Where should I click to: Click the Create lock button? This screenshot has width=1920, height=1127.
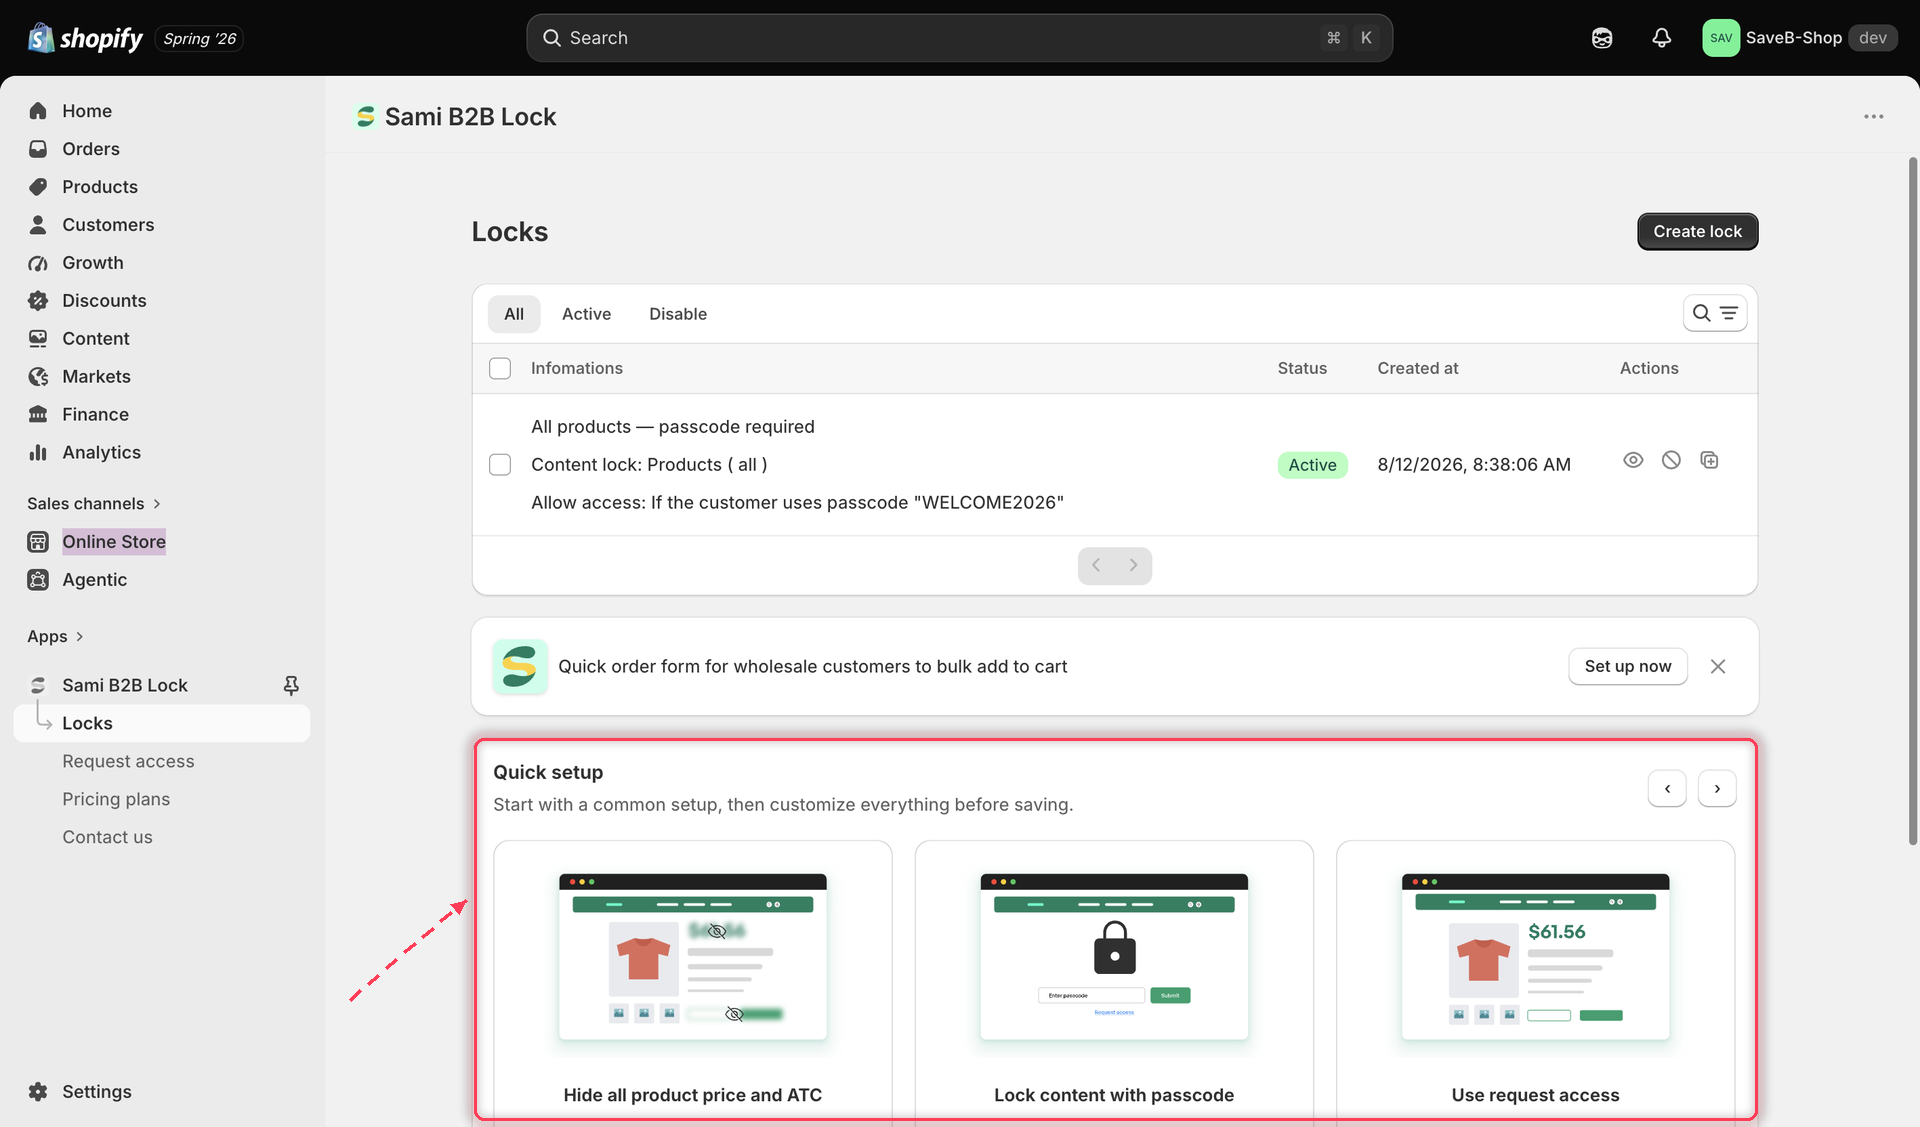coord(1697,232)
